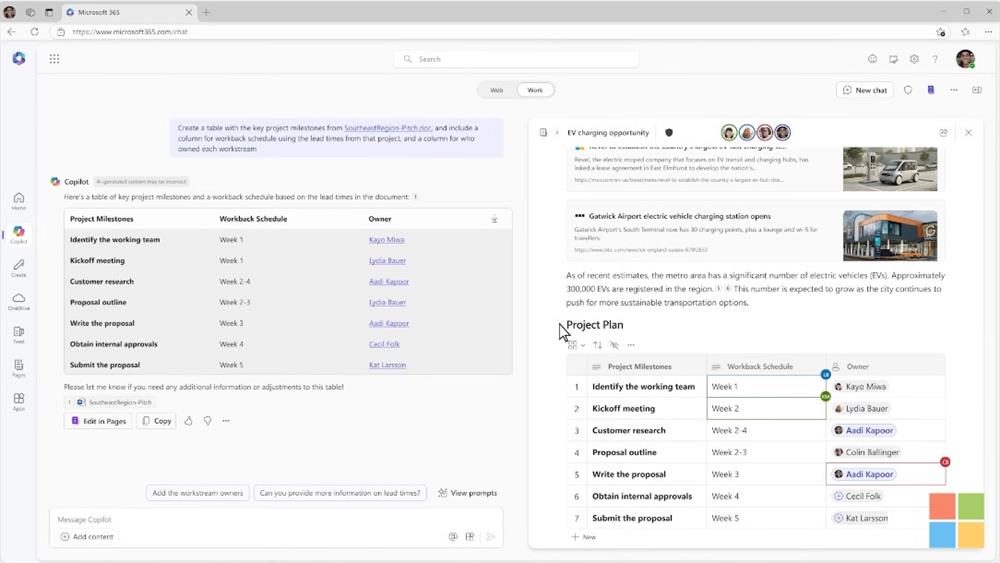This screenshot has width=1000, height=563.
Task: Select 'Week 2-4' cell in Customer research page row
Action: [x=766, y=430]
